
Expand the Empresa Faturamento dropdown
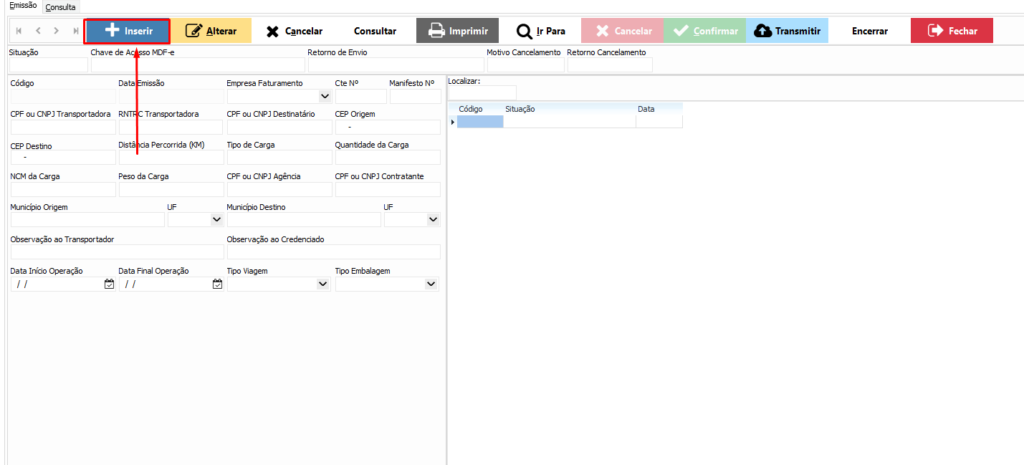pos(324,97)
